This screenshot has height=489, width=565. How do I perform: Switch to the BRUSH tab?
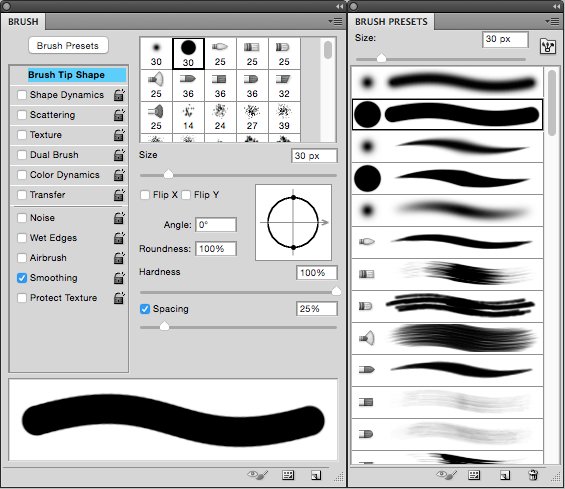point(23,22)
